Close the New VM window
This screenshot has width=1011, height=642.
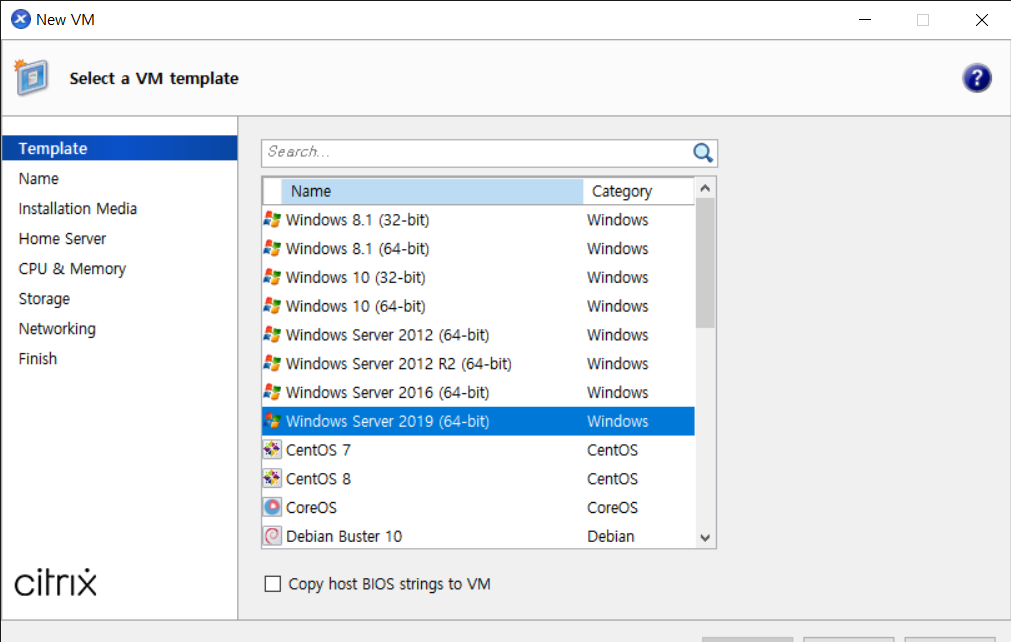(981, 20)
